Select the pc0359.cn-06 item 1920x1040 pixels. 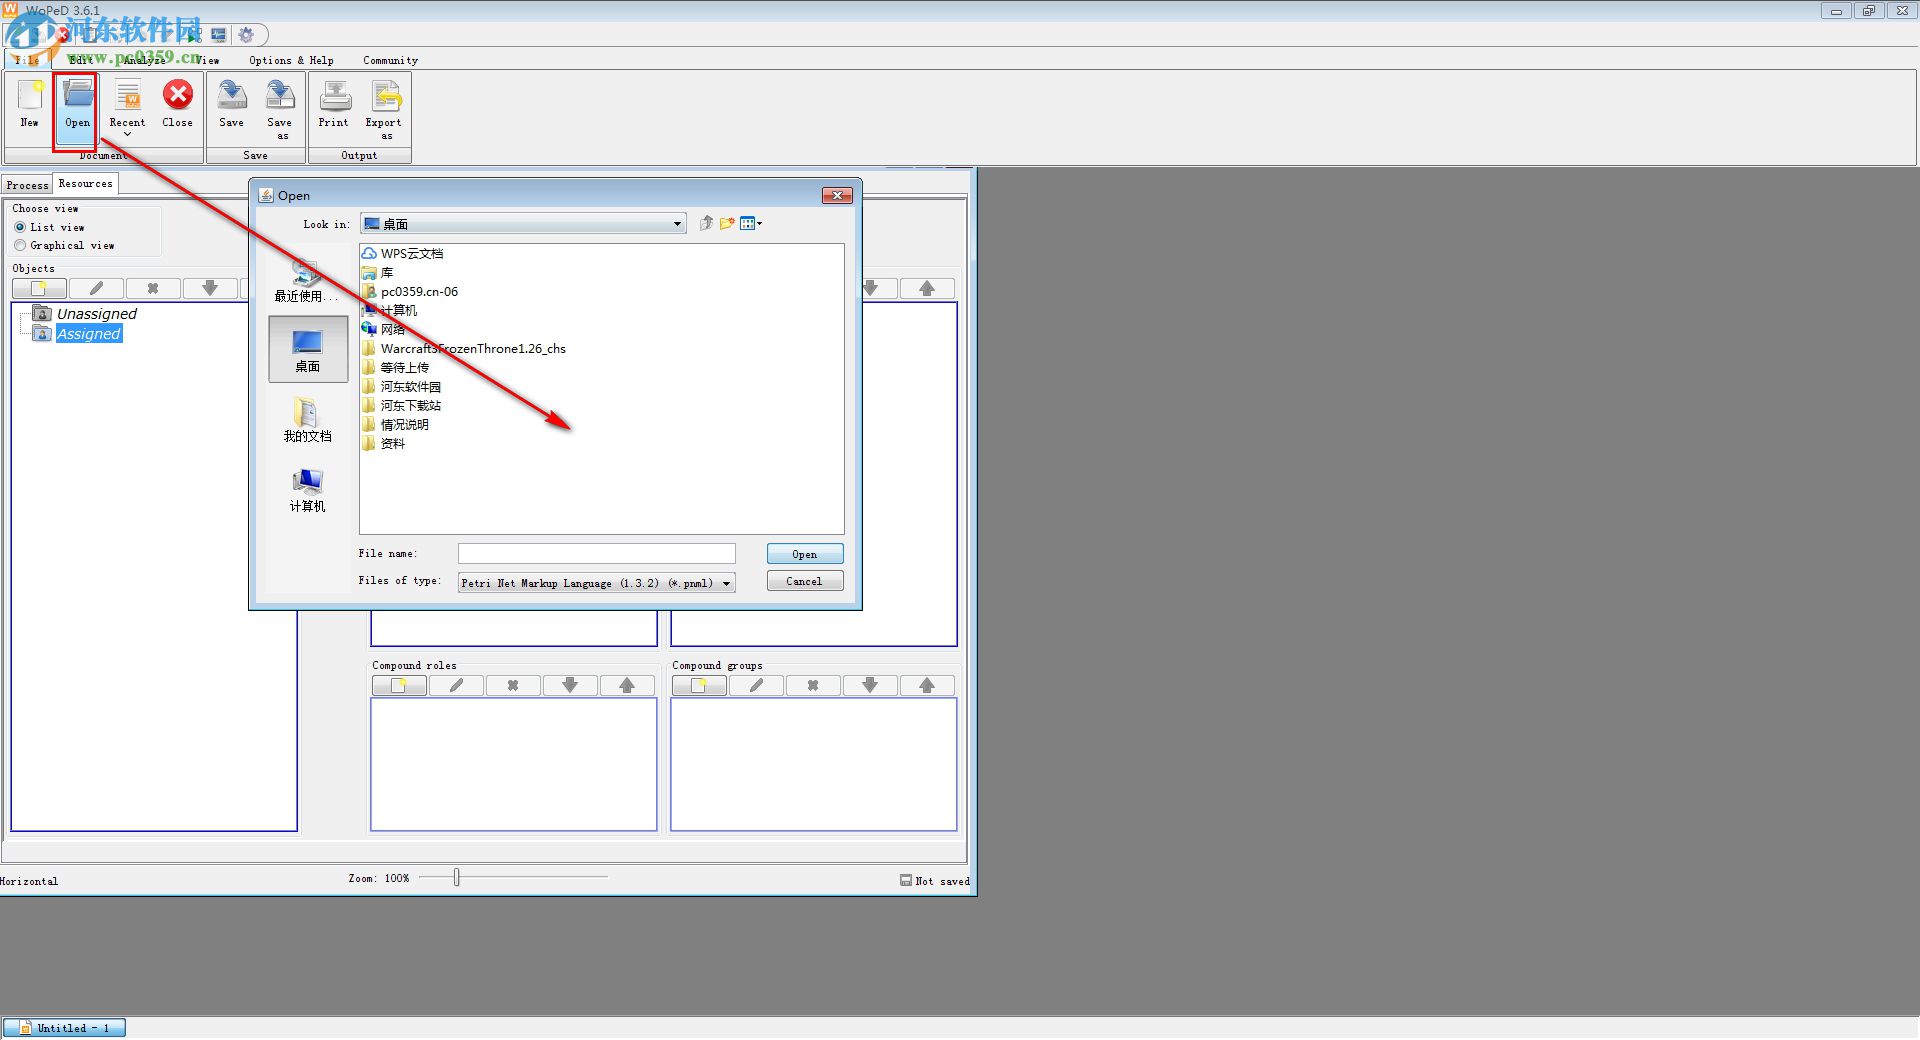tap(410, 291)
